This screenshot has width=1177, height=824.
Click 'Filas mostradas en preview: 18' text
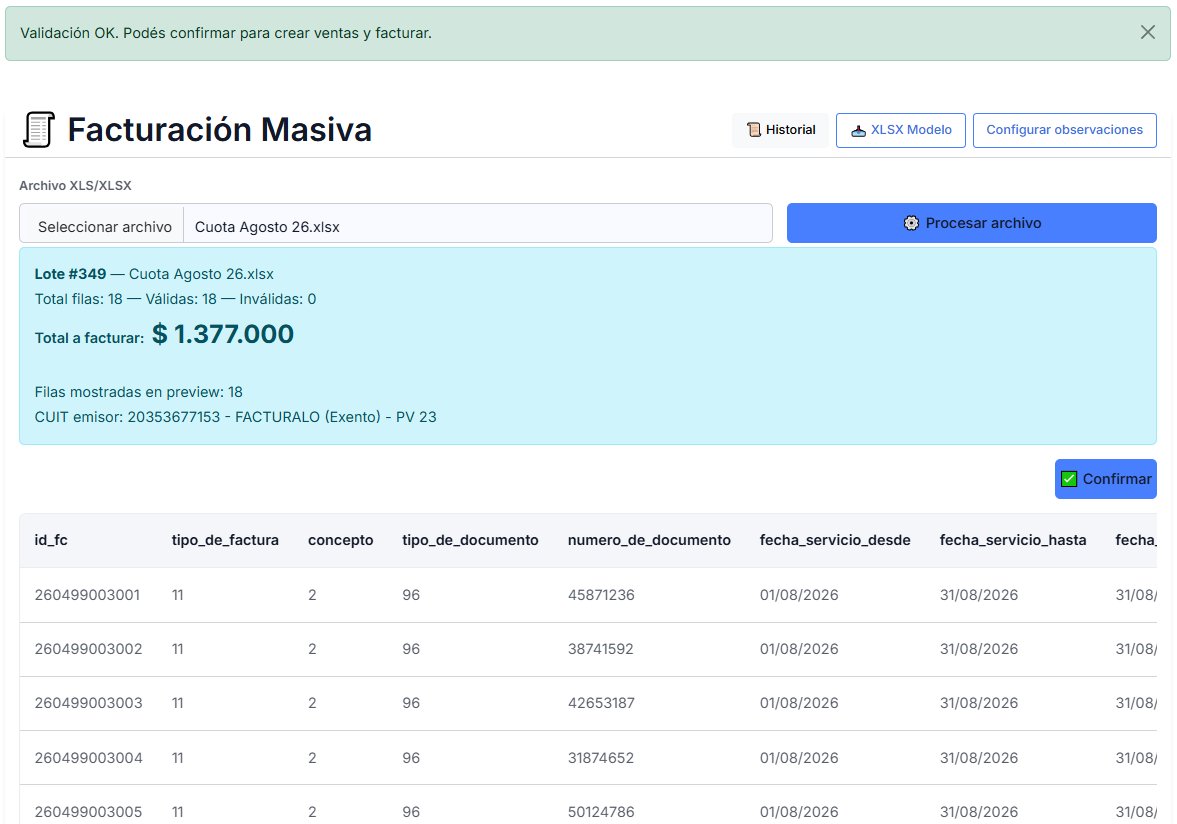click(139, 392)
